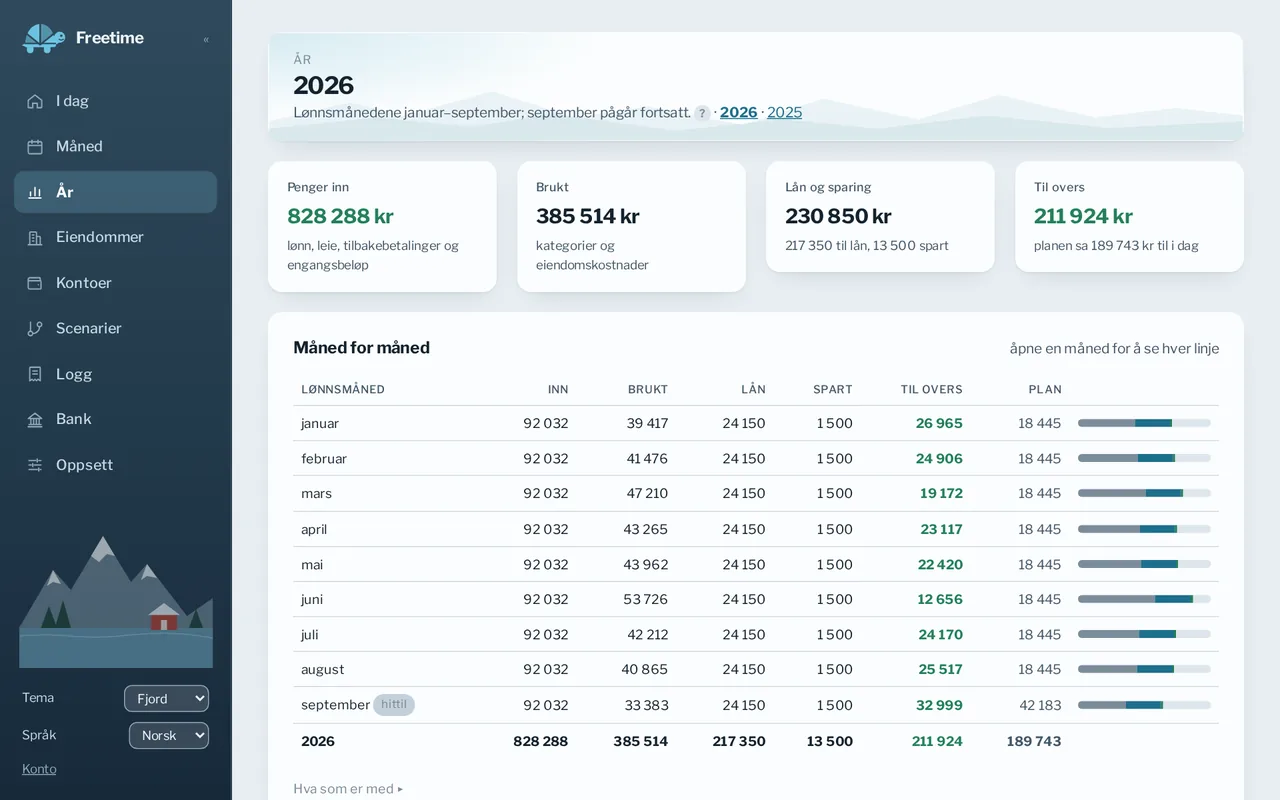The image size is (1280, 800).
Task: Click the juni progress bar
Action: pos(1144,599)
